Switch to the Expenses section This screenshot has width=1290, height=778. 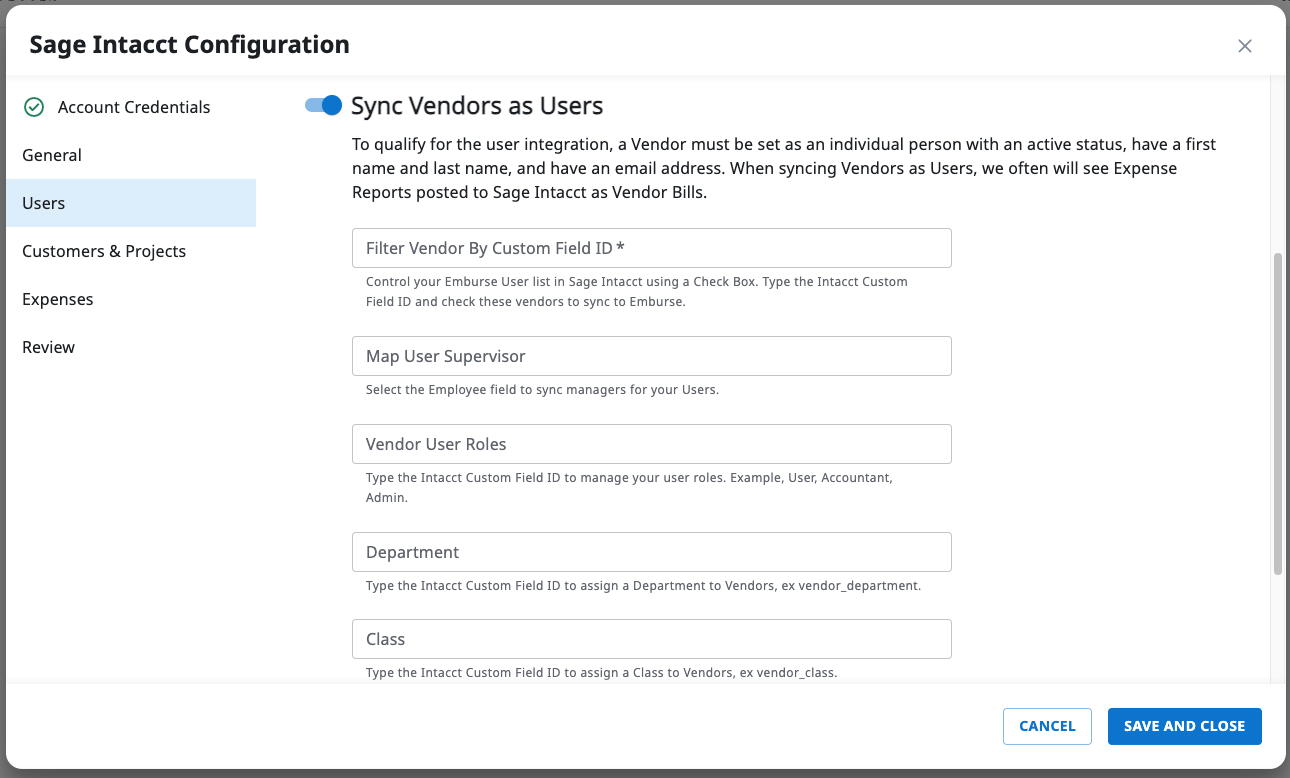pos(131,299)
